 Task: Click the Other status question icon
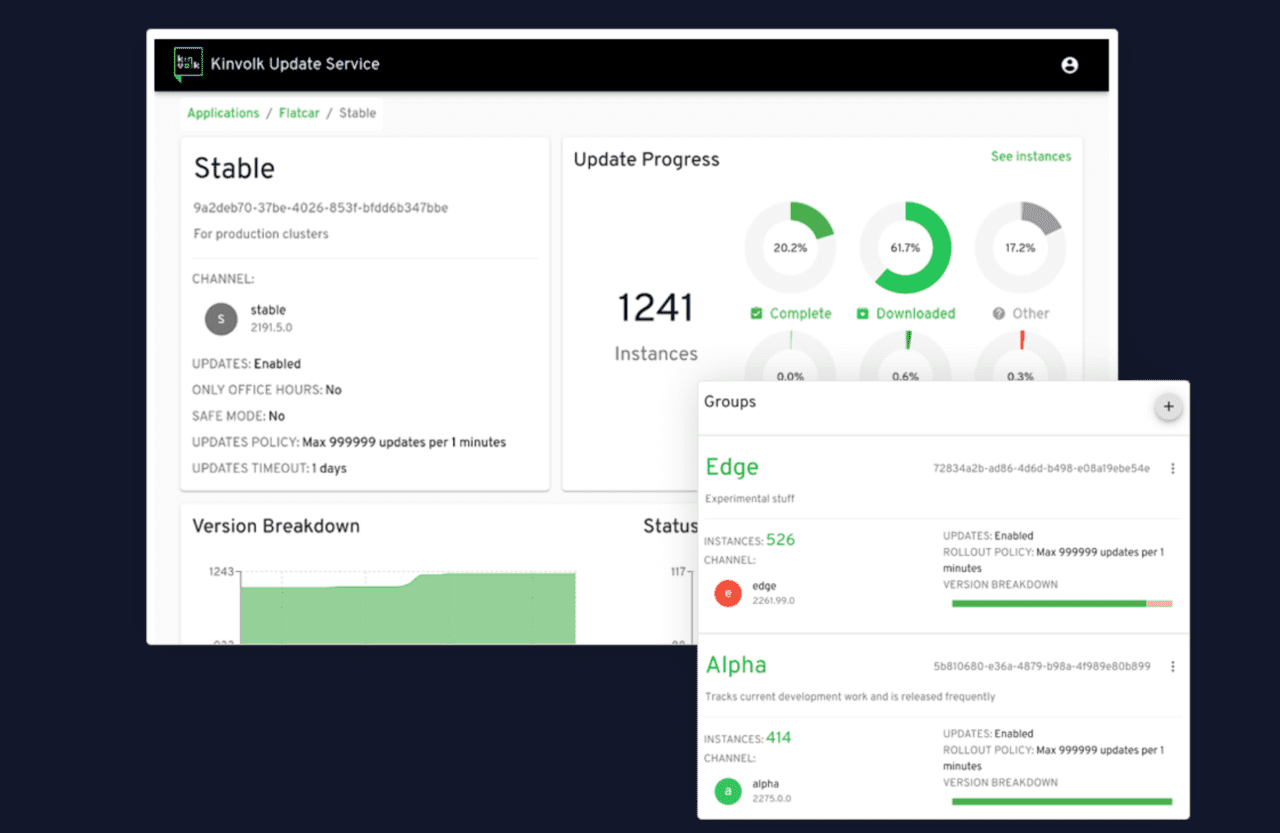click(998, 314)
